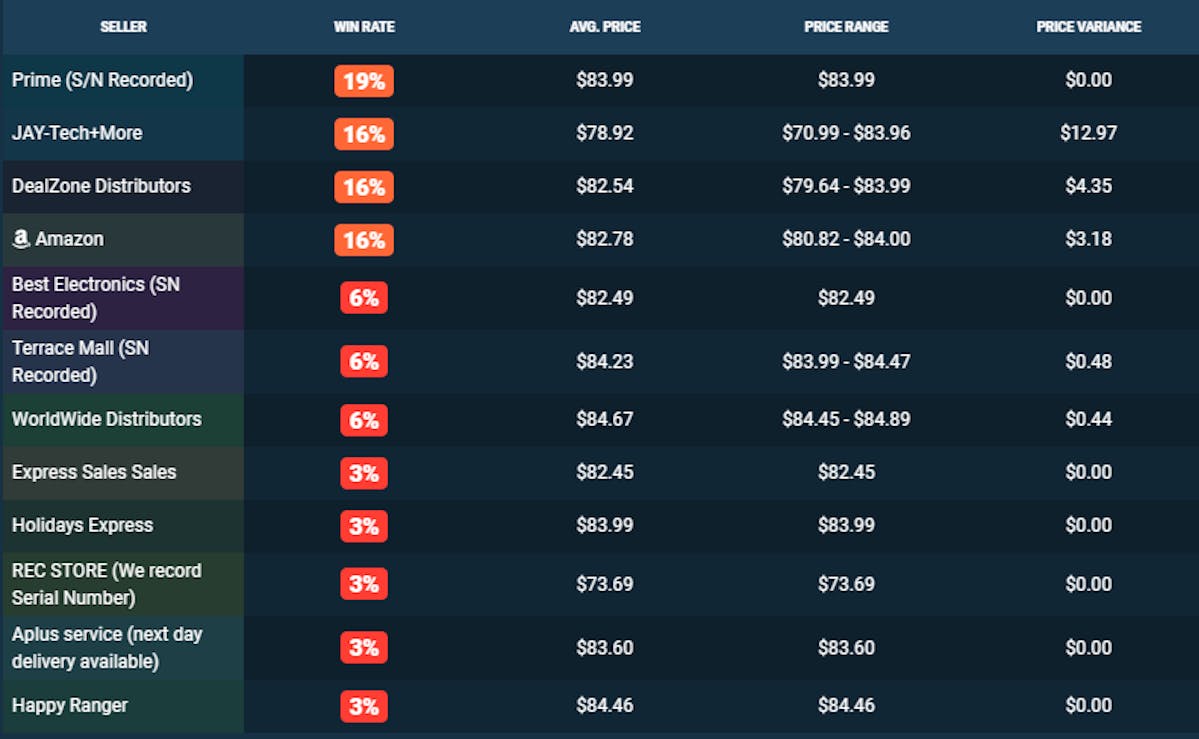The width and height of the screenshot is (1199, 739).
Task: Select Happy Ranger's $84.46 average price
Action: pyautogui.click(x=605, y=705)
